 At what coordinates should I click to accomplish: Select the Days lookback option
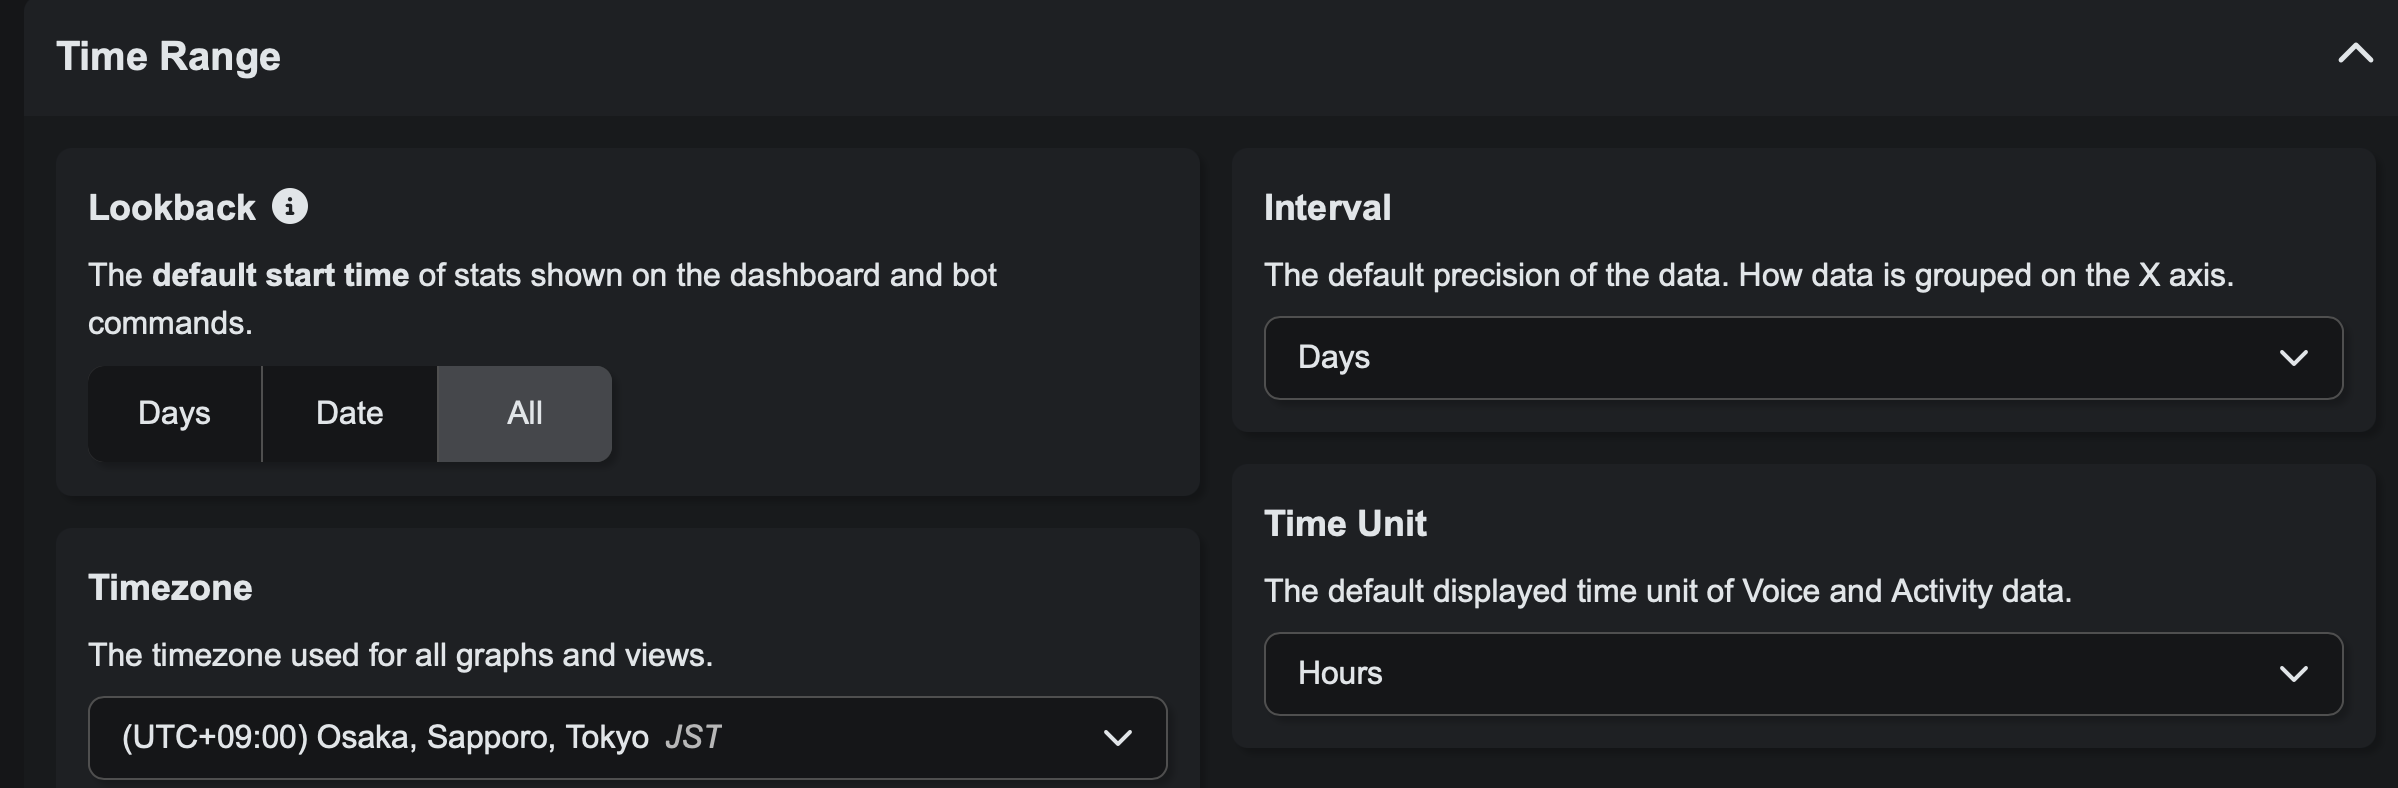coord(174,413)
